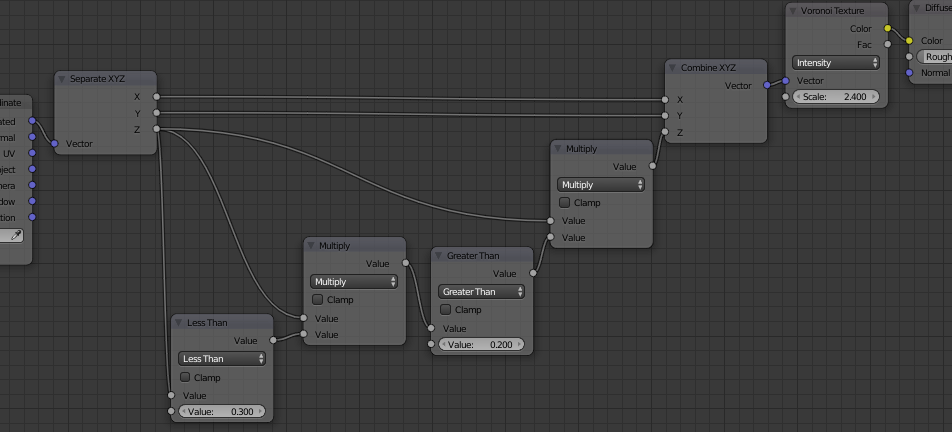This screenshot has height=432, width=952.
Task: Click the Value 0.300 field in Less Than
Action: click(x=222, y=411)
